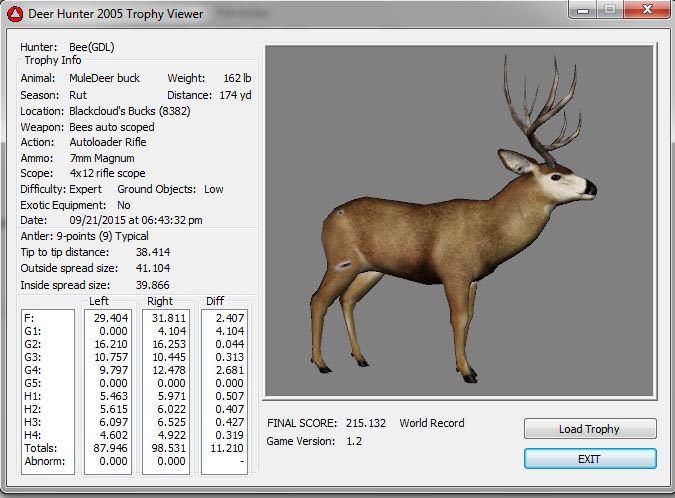Close the Trophy Viewer window

tap(647, 9)
